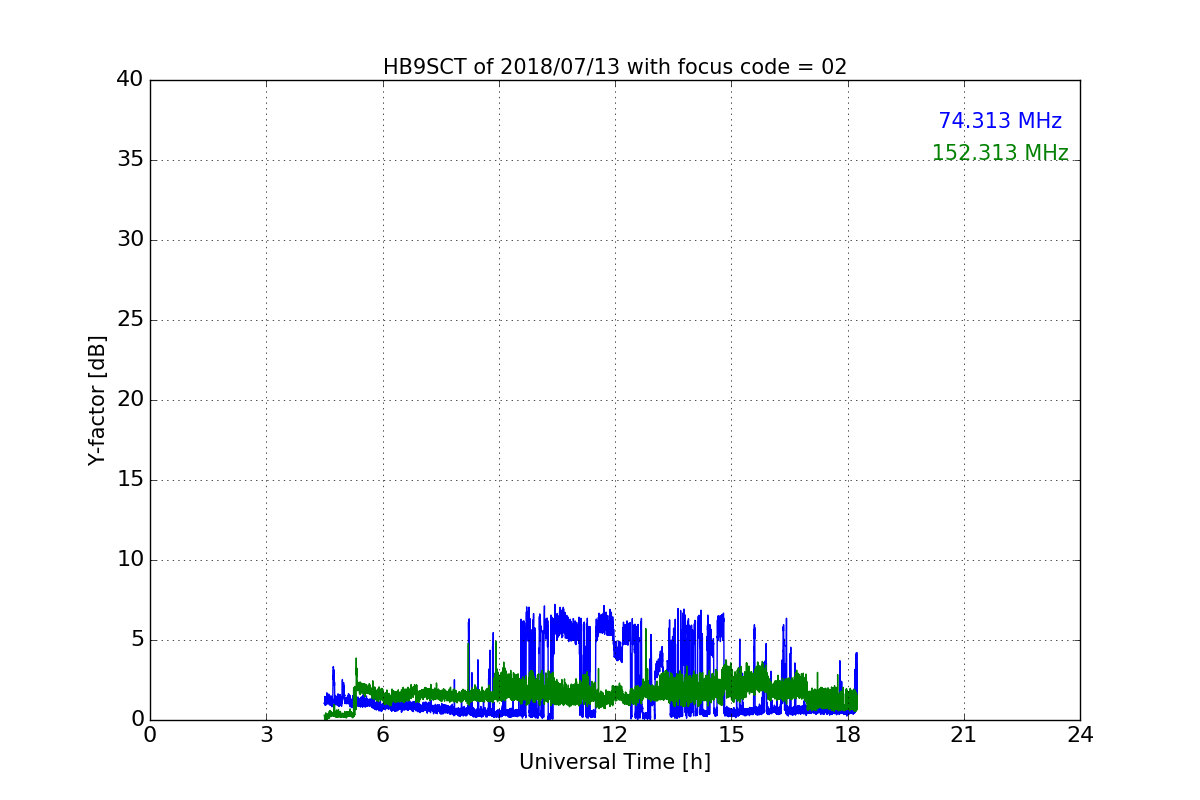The height and width of the screenshot is (800, 1200).
Task: Click y-axis tick label 10
Action: pos(130,560)
